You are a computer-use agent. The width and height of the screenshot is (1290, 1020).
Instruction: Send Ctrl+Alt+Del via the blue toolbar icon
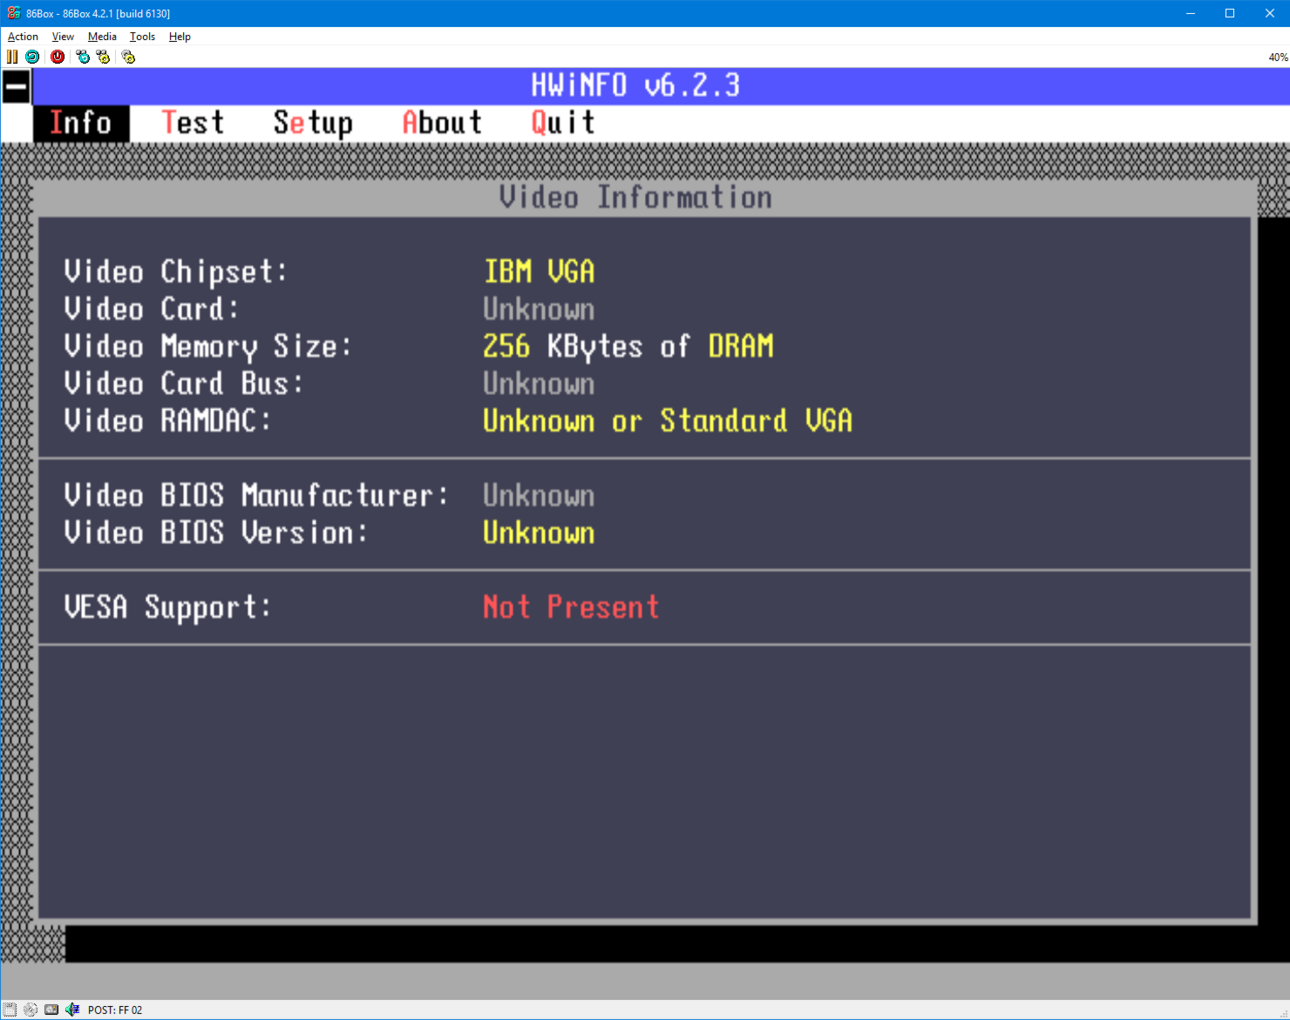(x=83, y=57)
